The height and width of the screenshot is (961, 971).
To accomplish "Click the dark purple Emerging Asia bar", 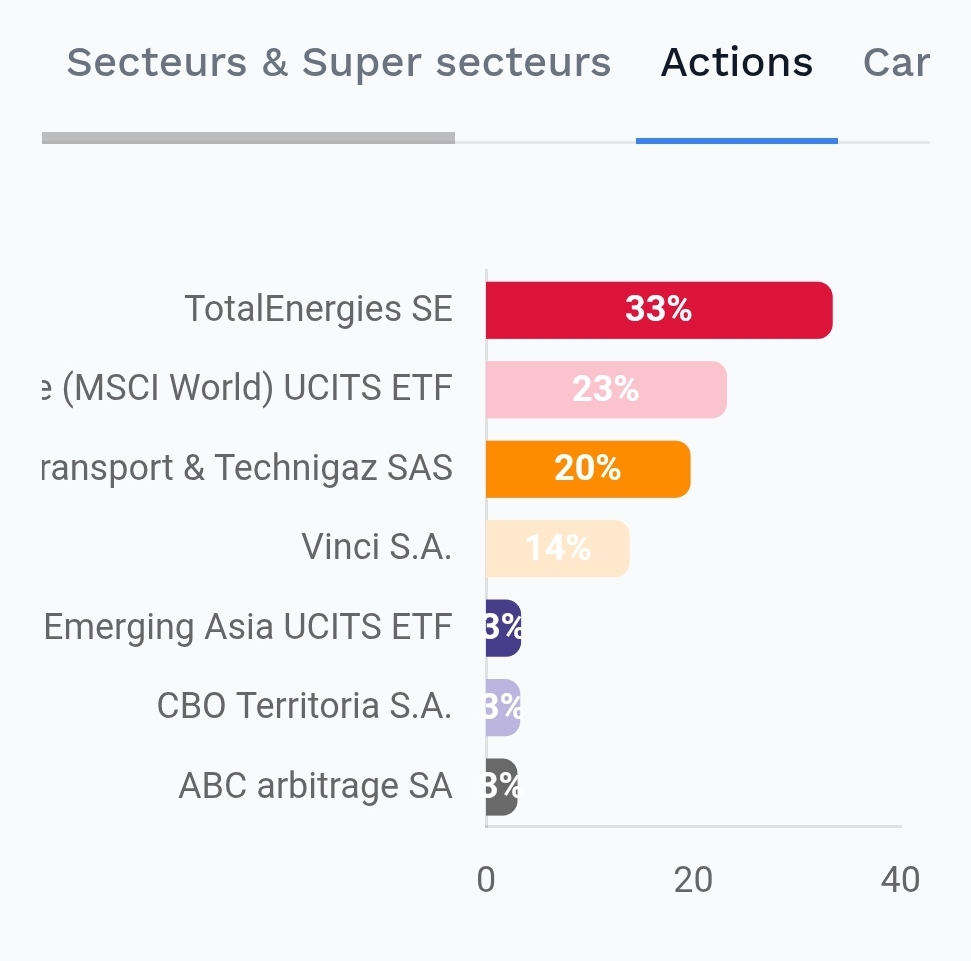I will pyautogui.click(x=503, y=627).
